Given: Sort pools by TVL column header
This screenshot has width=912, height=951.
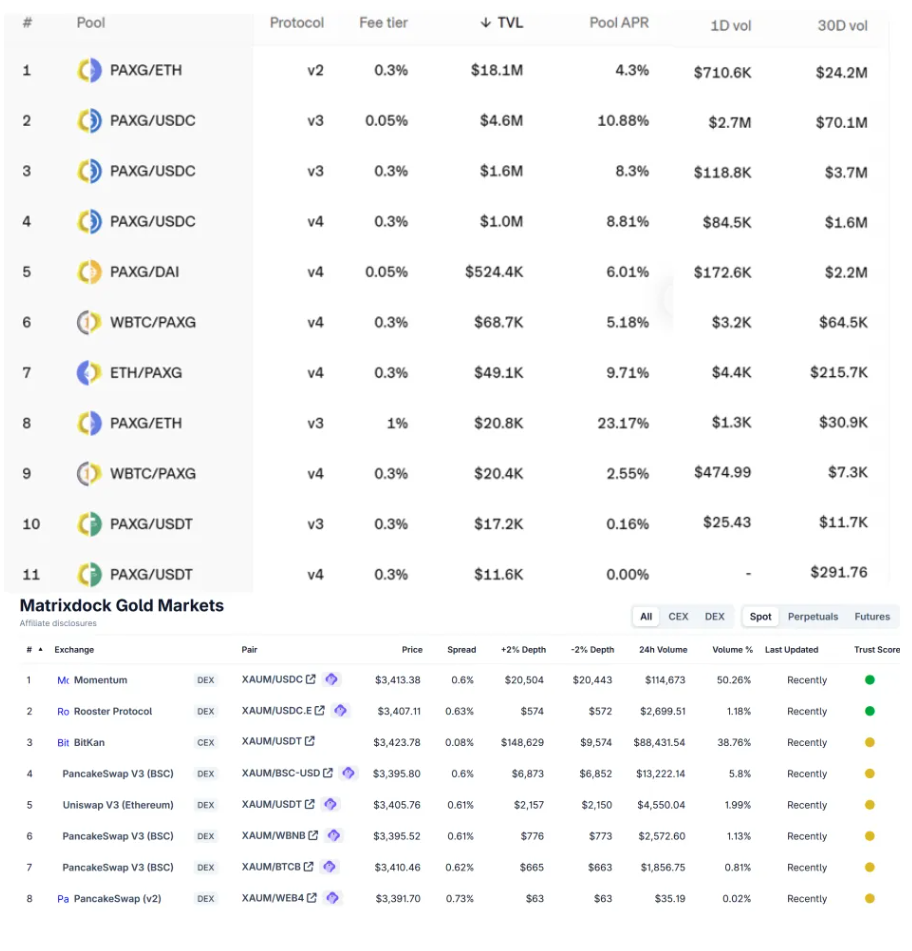Looking at the screenshot, I should pyautogui.click(x=502, y=23).
